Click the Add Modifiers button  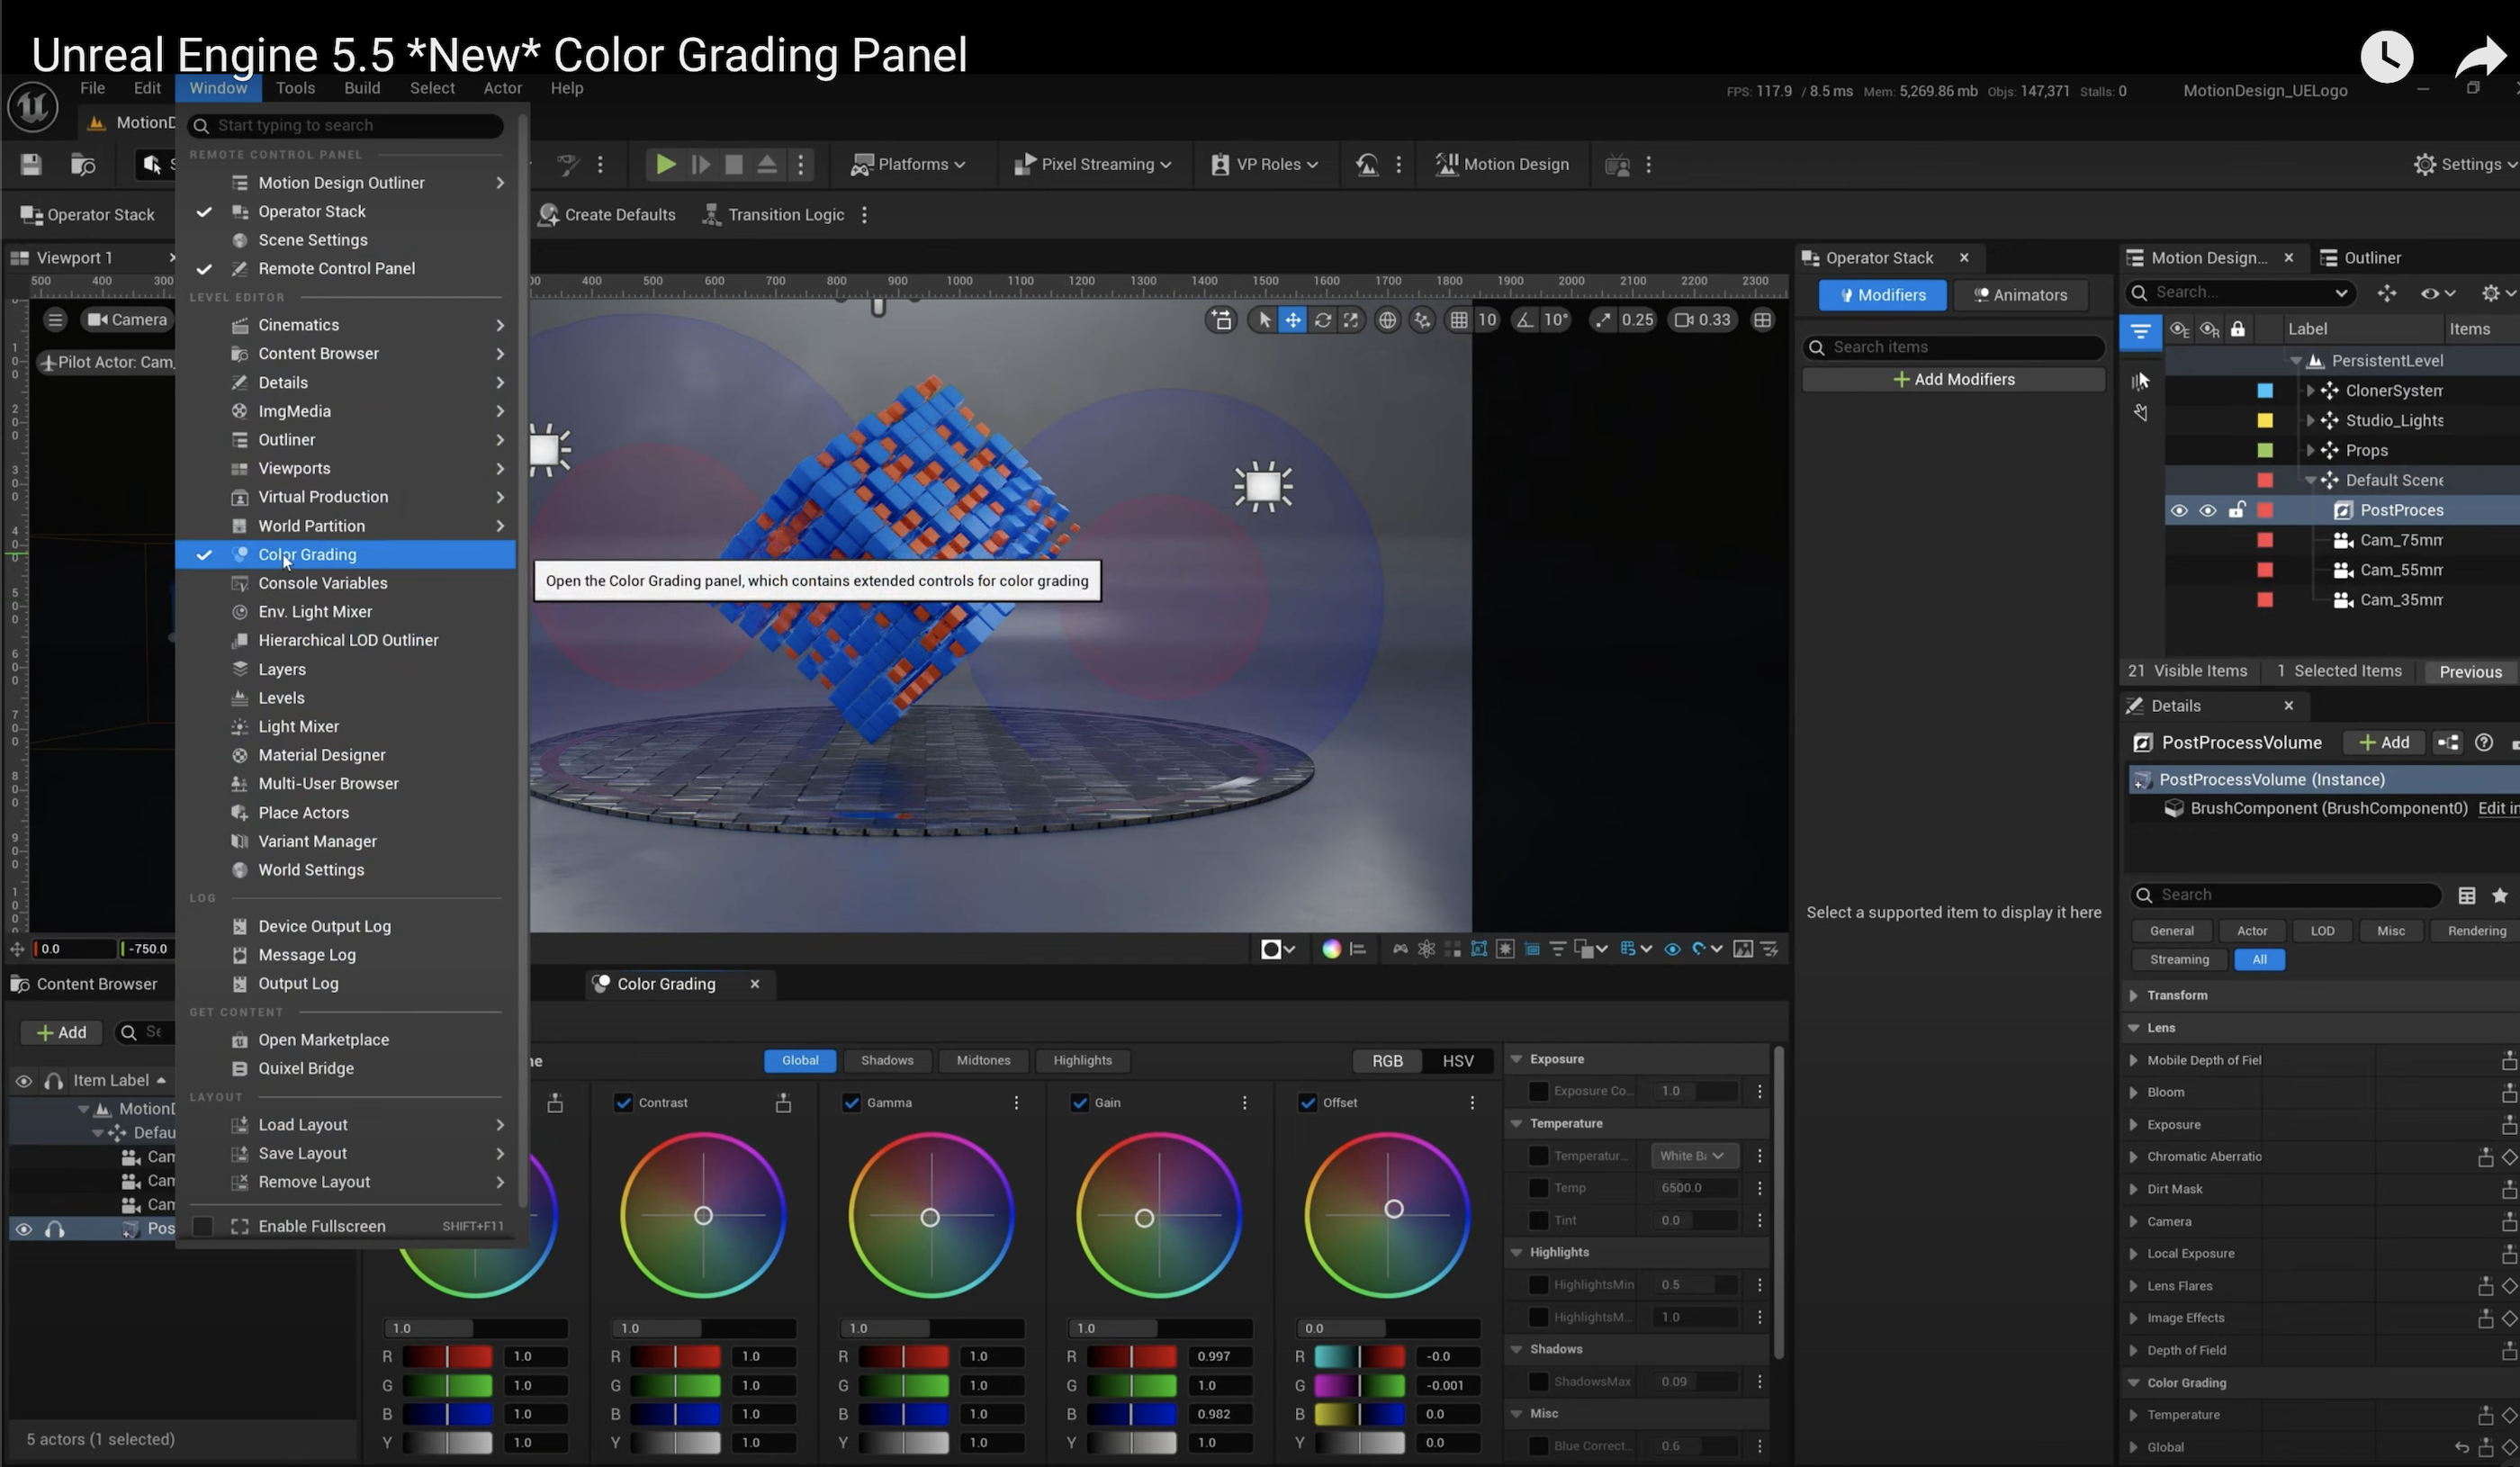(x=1952, y=379)
